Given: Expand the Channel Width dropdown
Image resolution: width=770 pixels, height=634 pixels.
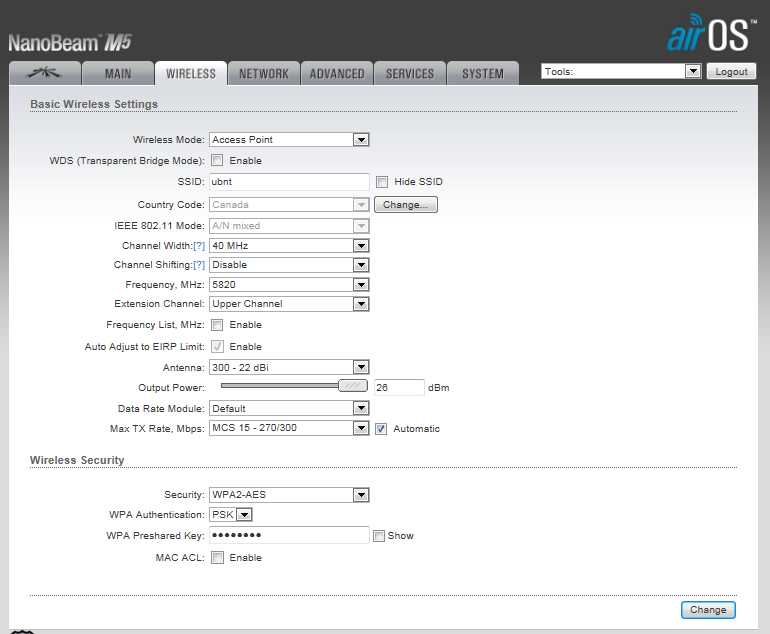Looking at the screenshot, I should point(289,246).
